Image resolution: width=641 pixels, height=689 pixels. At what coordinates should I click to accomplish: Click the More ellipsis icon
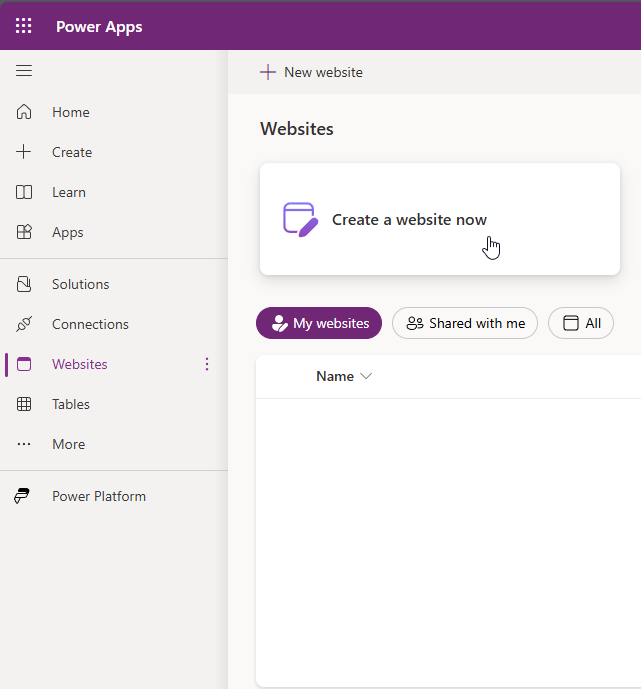pos(24,444)
